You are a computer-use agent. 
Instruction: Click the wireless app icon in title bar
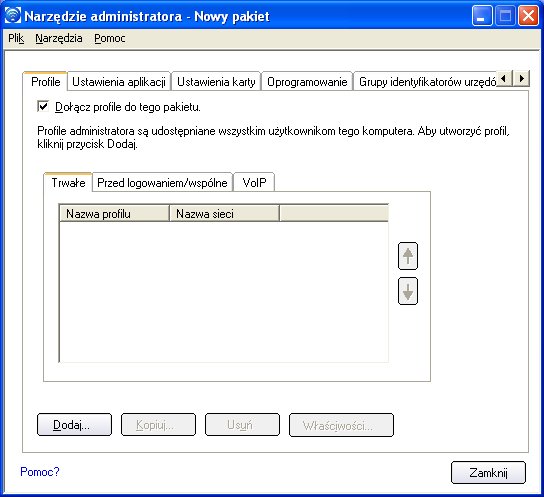click(x=13, y=15)
